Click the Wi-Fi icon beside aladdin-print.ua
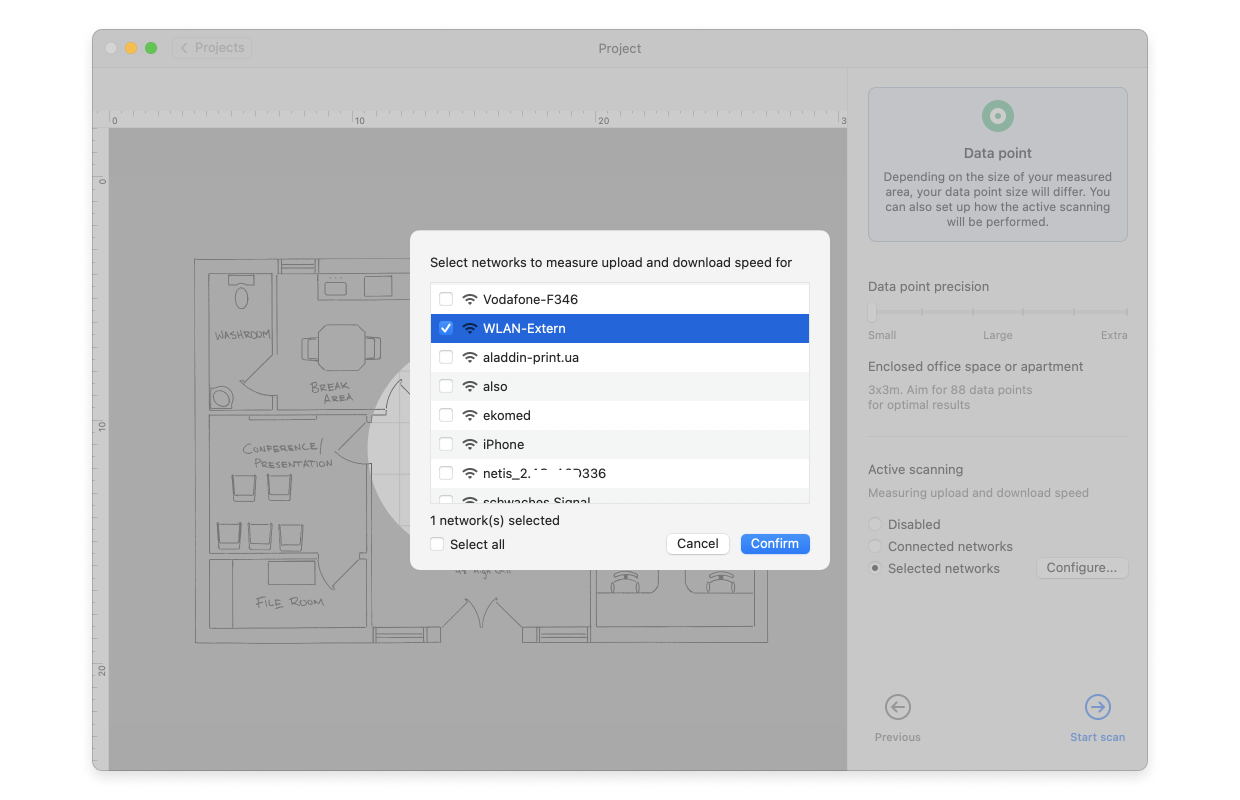Image resolution: width=1240 pixels, height=800 pixels. pyautogui.click(x=468, y=357)
